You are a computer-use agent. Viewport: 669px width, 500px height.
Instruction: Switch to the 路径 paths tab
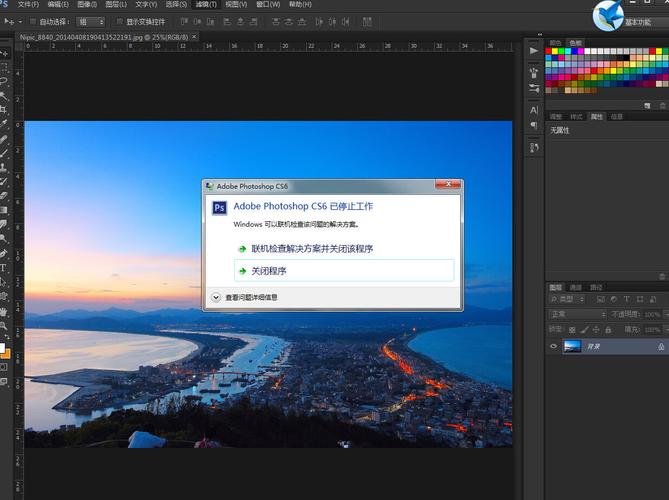tap(596, 287)
